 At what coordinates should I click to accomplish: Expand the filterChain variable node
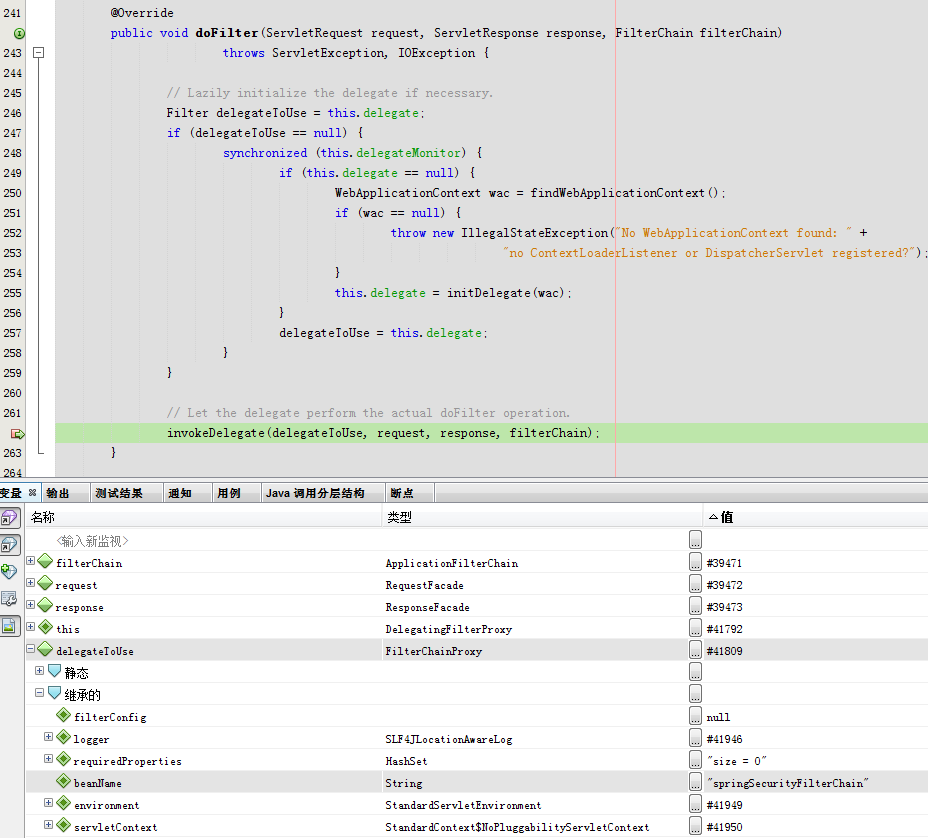click(31, 560)
